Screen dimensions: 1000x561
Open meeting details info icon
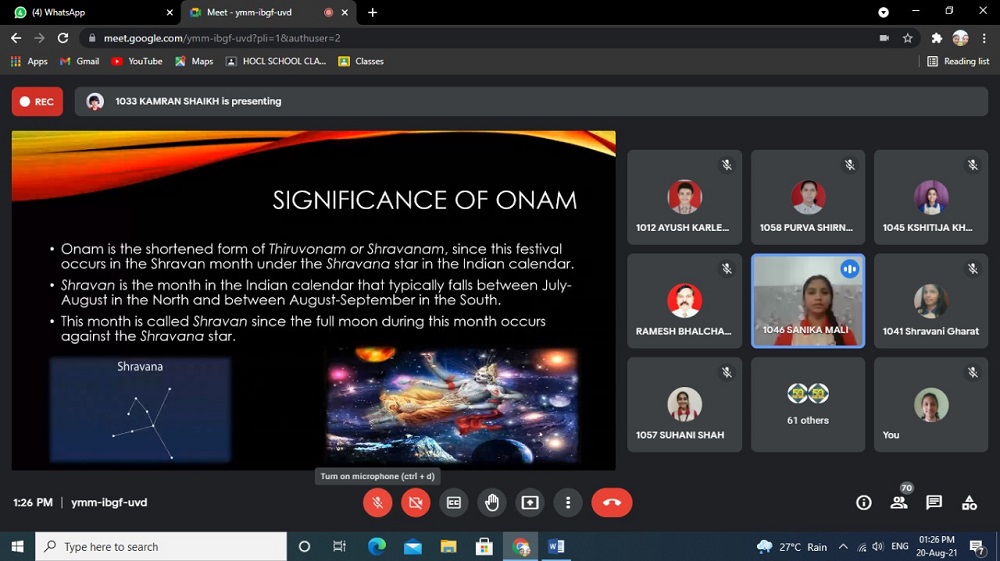(864, 503)
